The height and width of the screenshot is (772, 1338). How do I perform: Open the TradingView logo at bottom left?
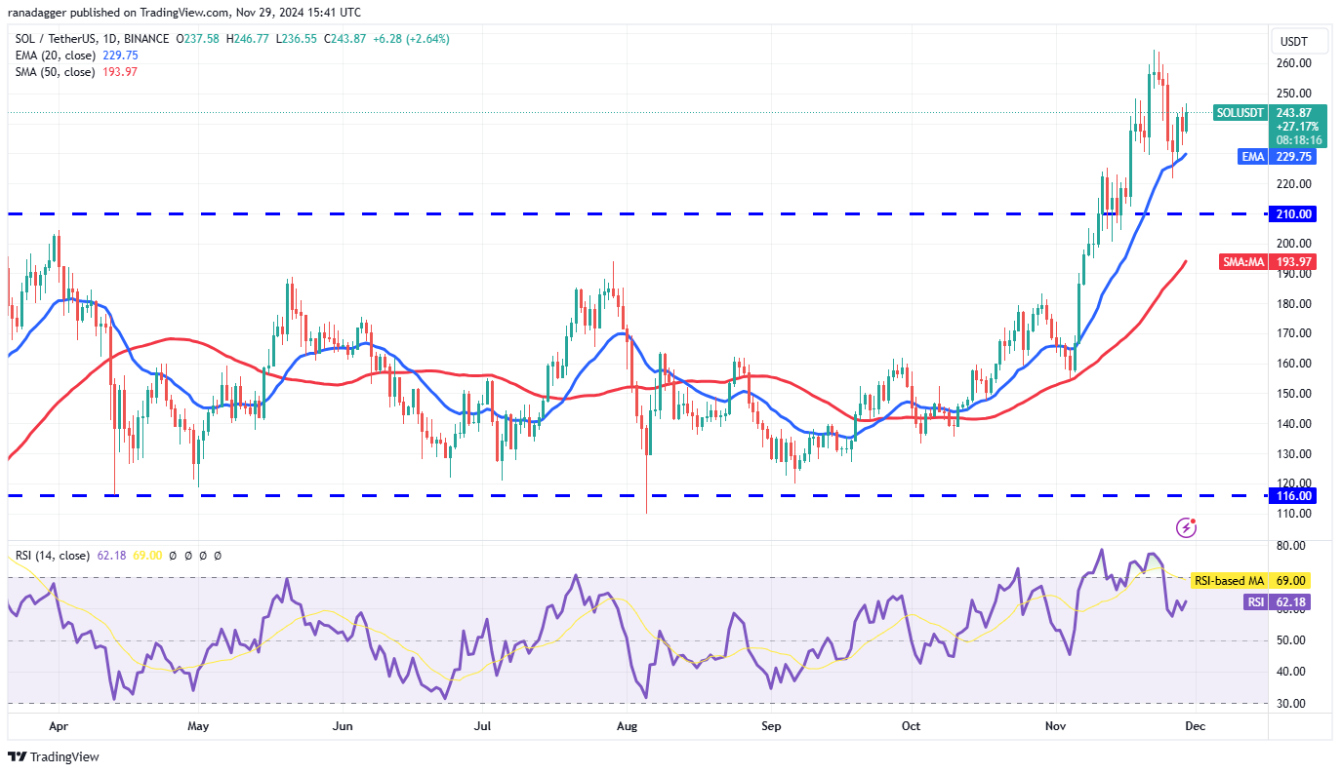[54, 757]
